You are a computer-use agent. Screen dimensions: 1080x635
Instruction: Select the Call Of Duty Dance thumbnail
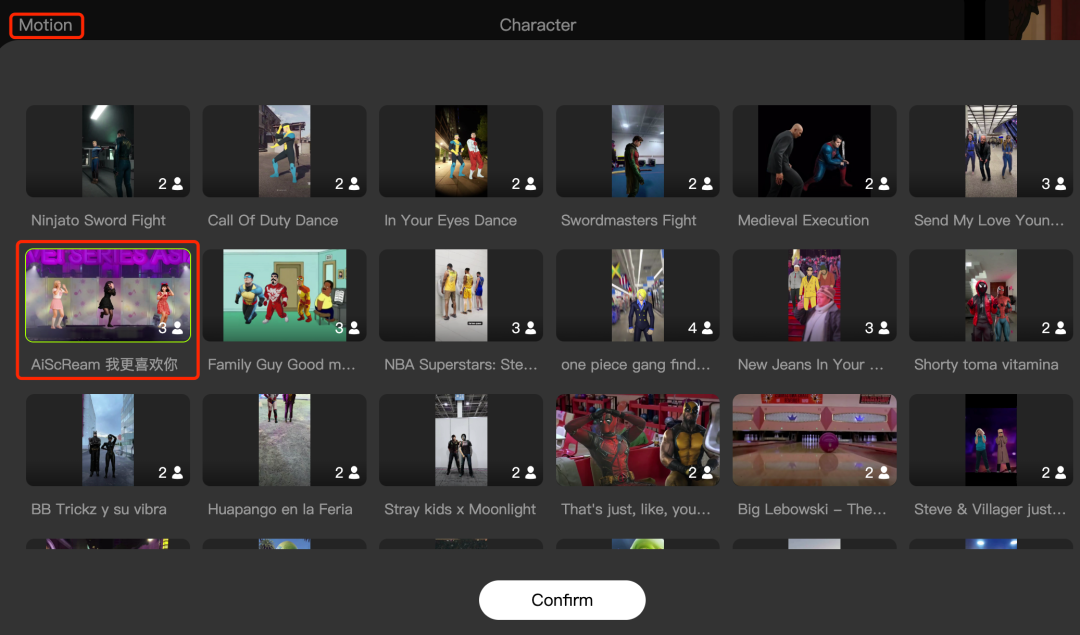click(x=284, y=152)
